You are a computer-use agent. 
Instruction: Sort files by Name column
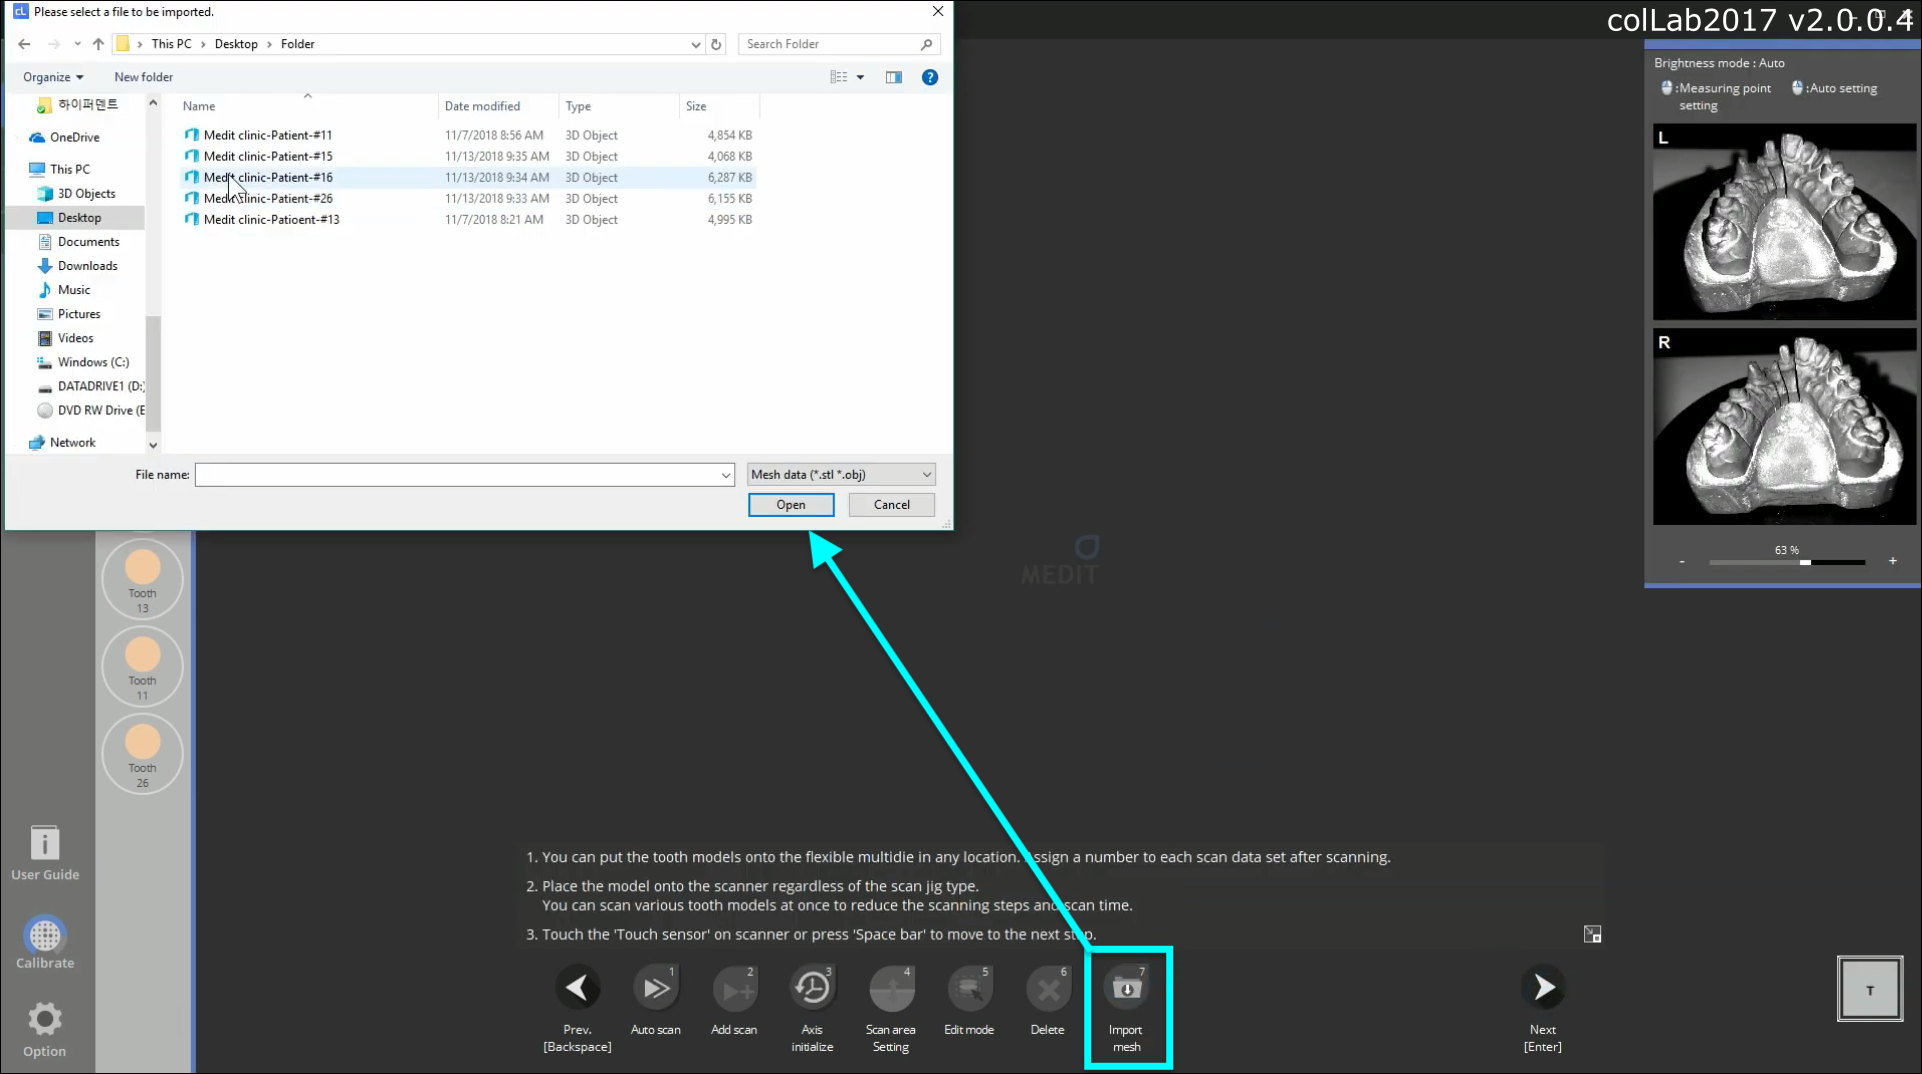308,106
